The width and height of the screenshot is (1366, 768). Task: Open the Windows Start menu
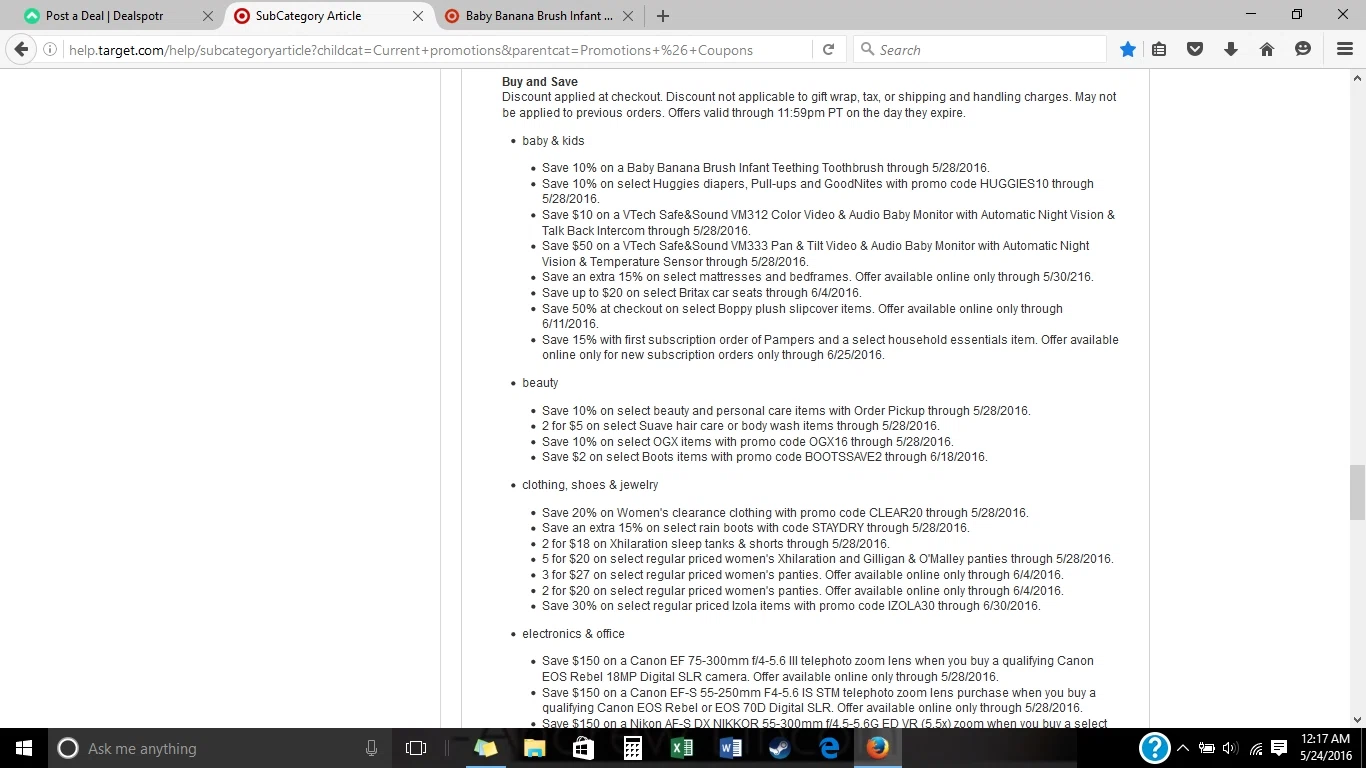coord(24,748)
